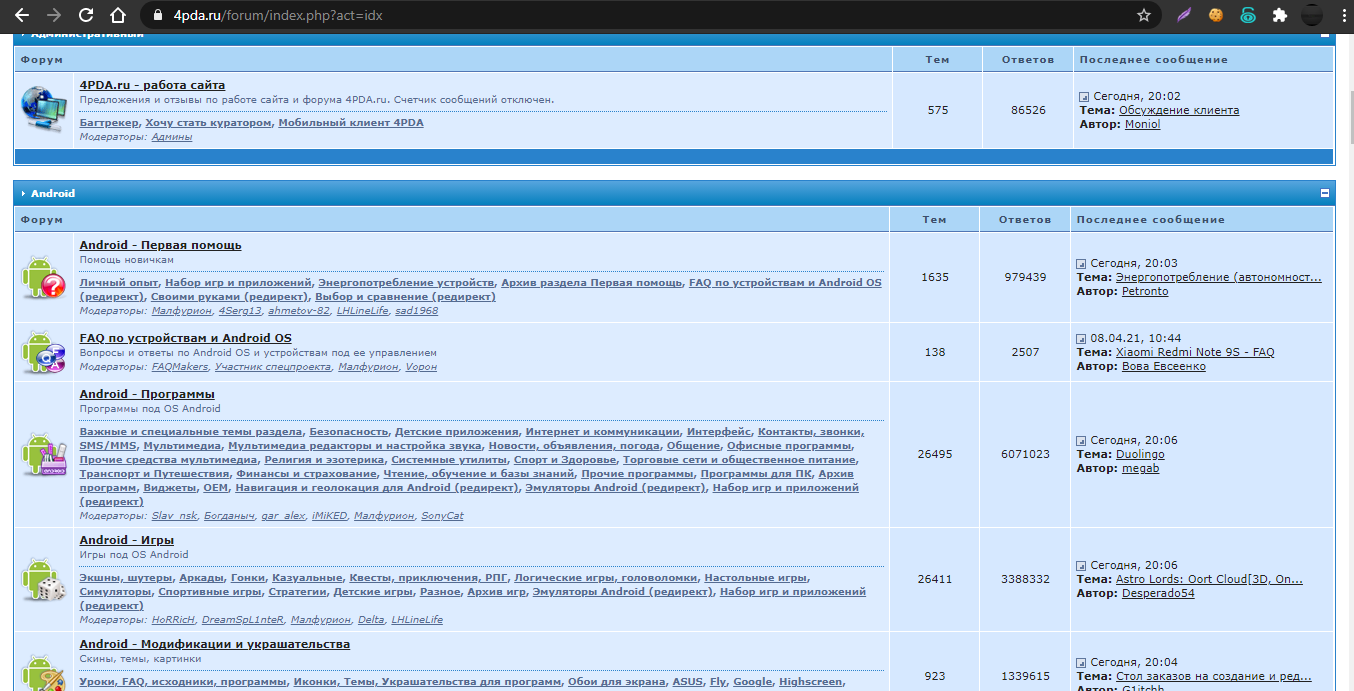Open the cookie extension icon
Image resolution: width=1354 pixels, height=691 pixels.
[1216, 15]
